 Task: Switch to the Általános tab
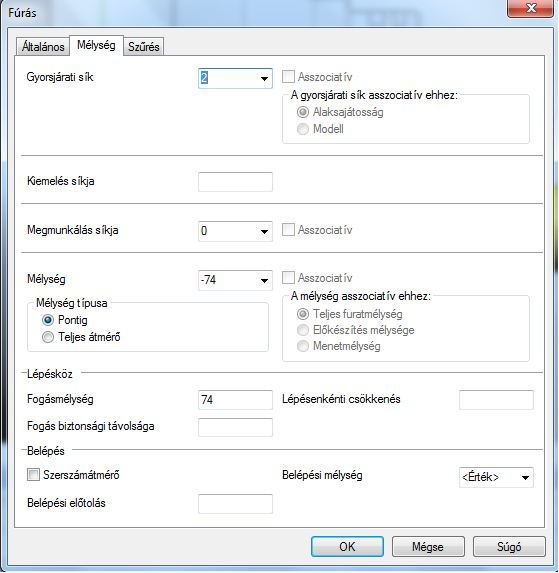pos(43,47)
